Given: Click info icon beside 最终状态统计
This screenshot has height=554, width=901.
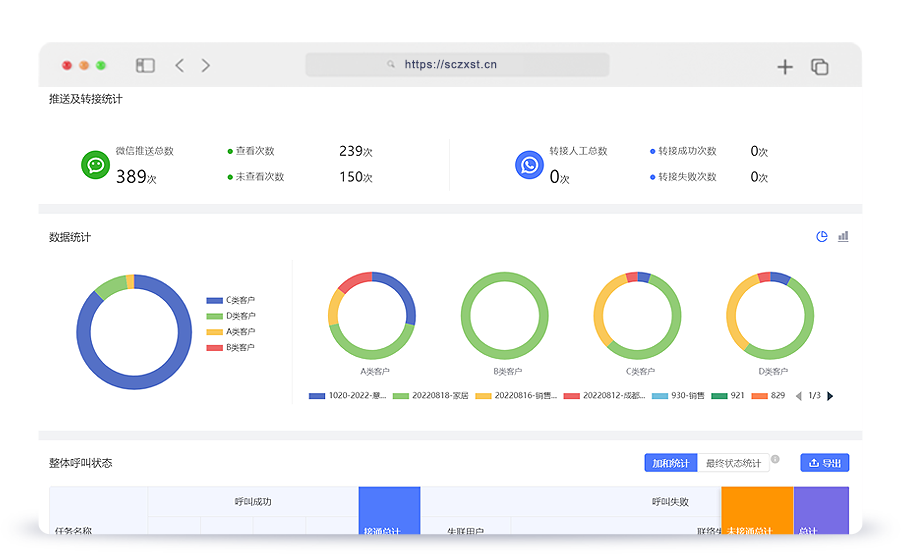Looking at the screenshot, I should pyautogui.click(x=775, y=459).
